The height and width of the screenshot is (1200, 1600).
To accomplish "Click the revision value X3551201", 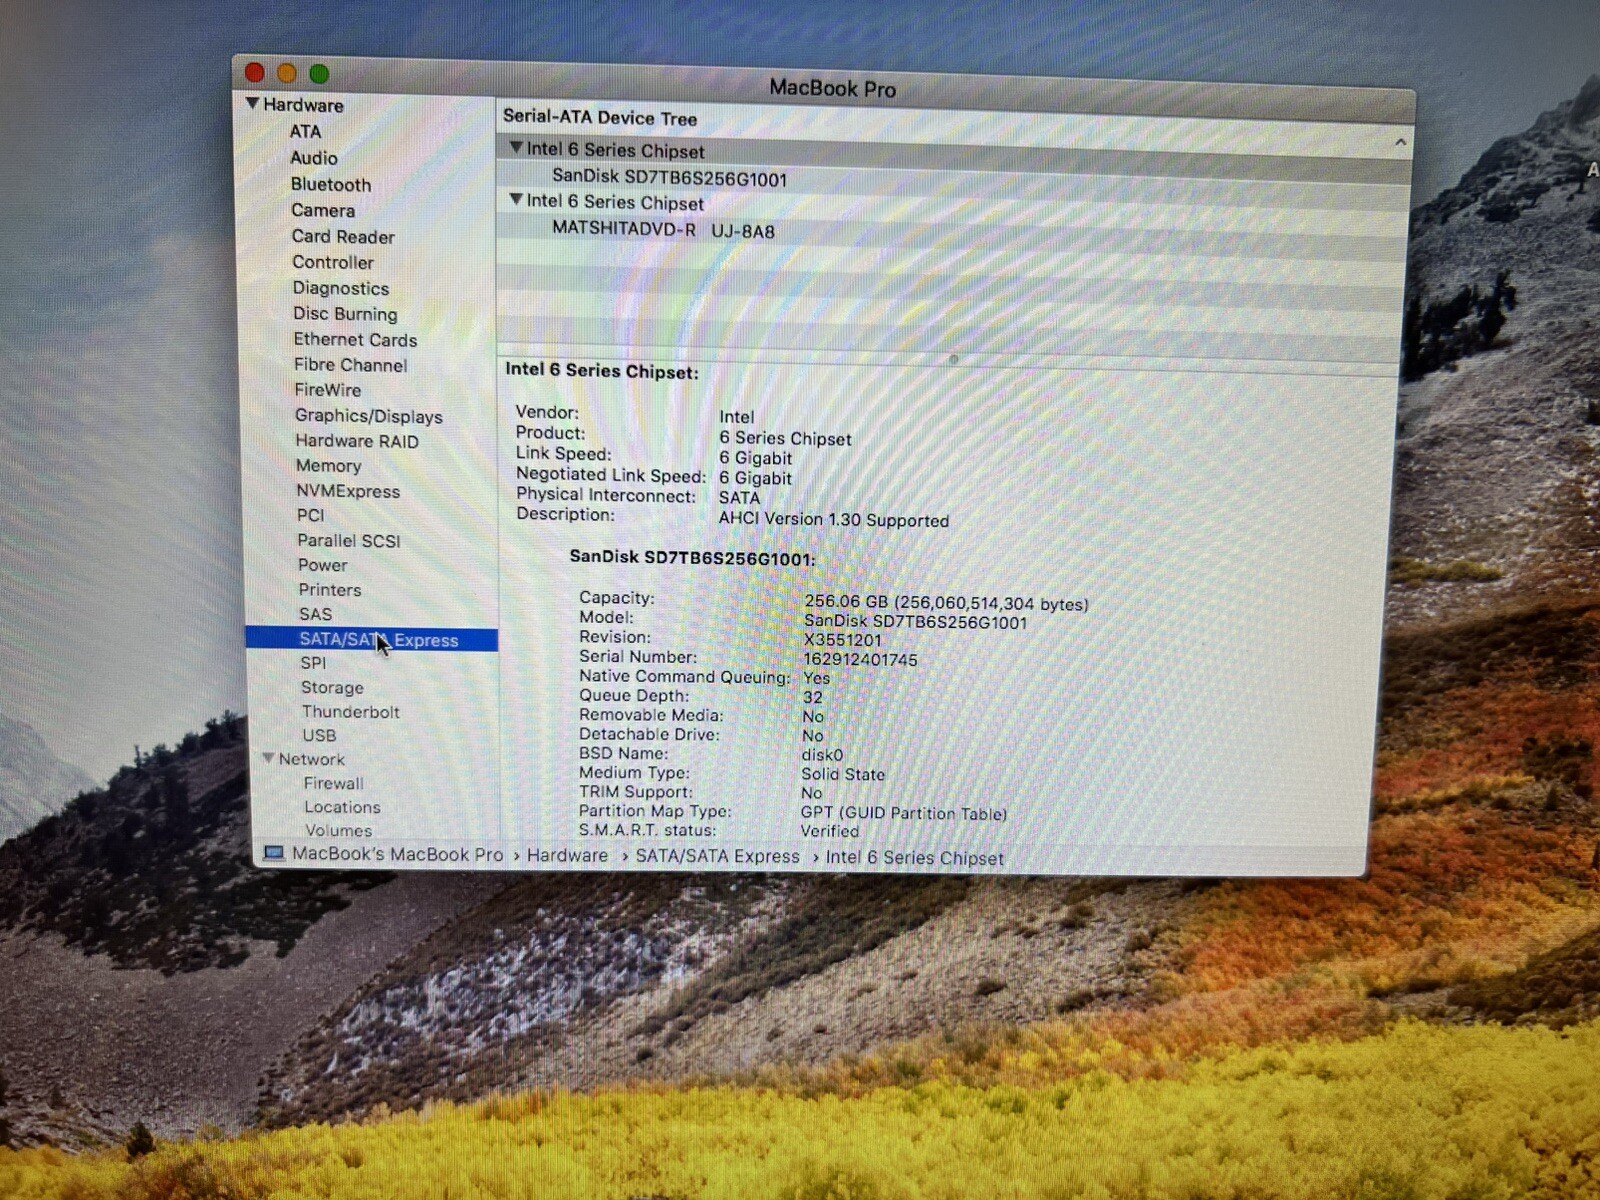I will point(843,640).
